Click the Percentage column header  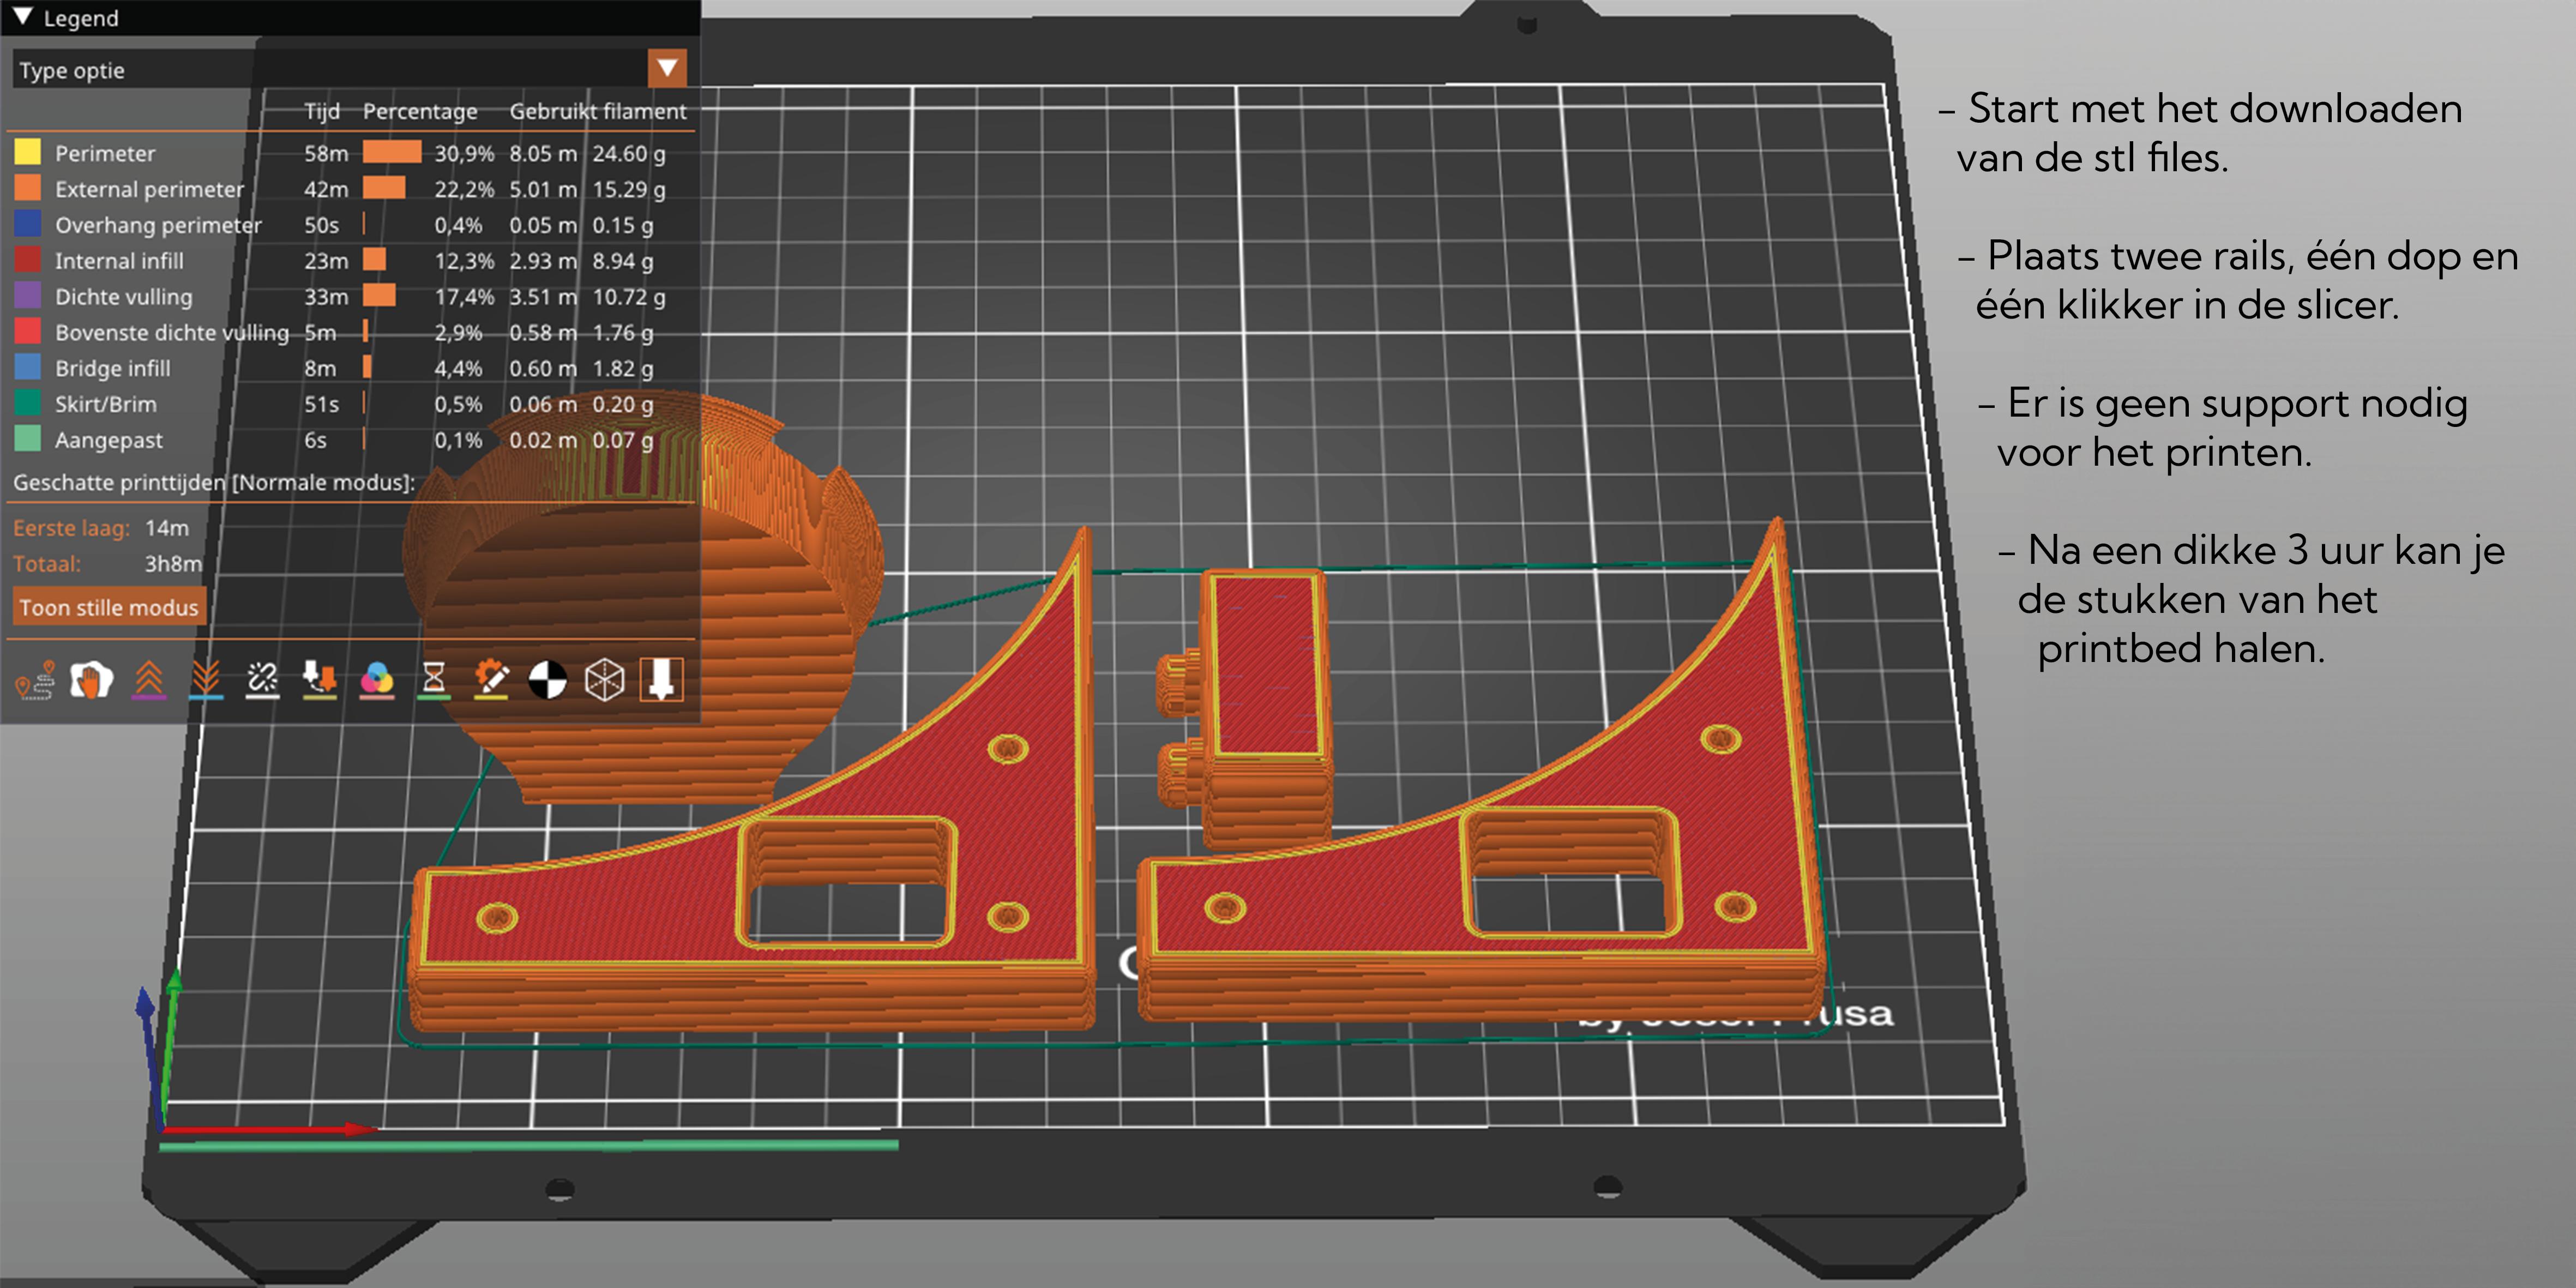[420, 111]
